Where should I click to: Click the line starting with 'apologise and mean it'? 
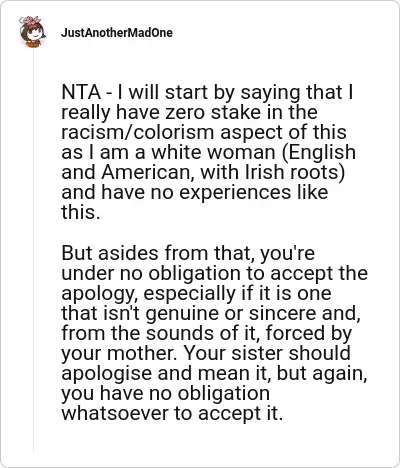[214, 373]
